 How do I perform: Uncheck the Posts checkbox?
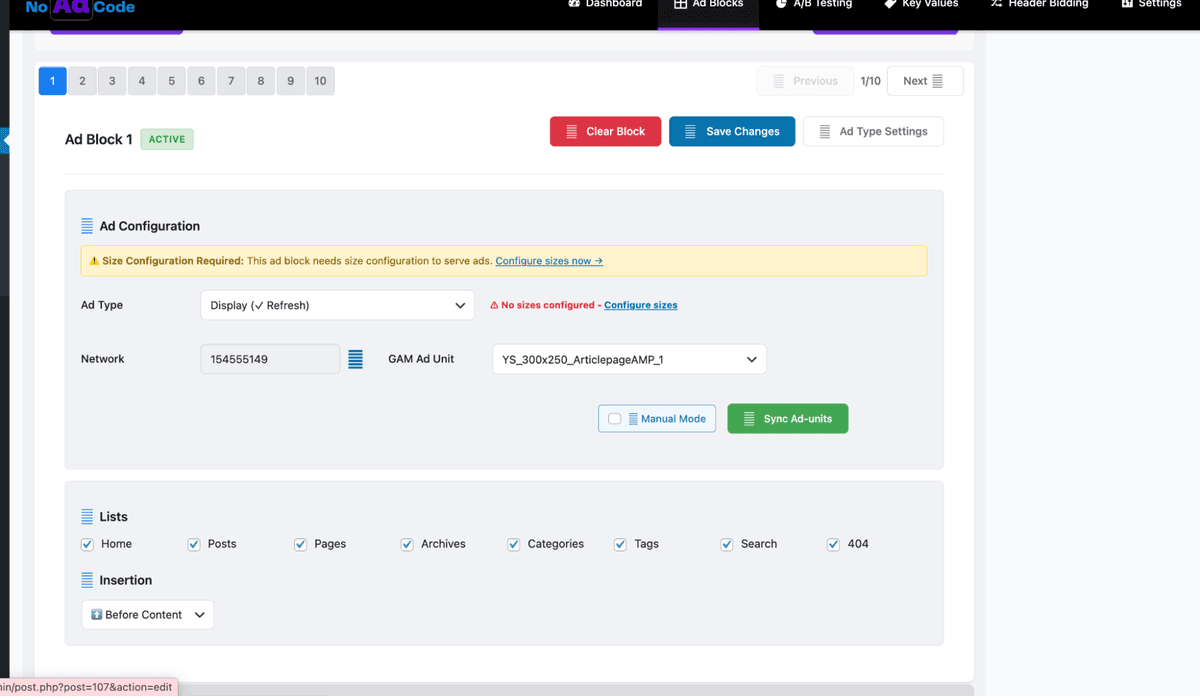193,543
